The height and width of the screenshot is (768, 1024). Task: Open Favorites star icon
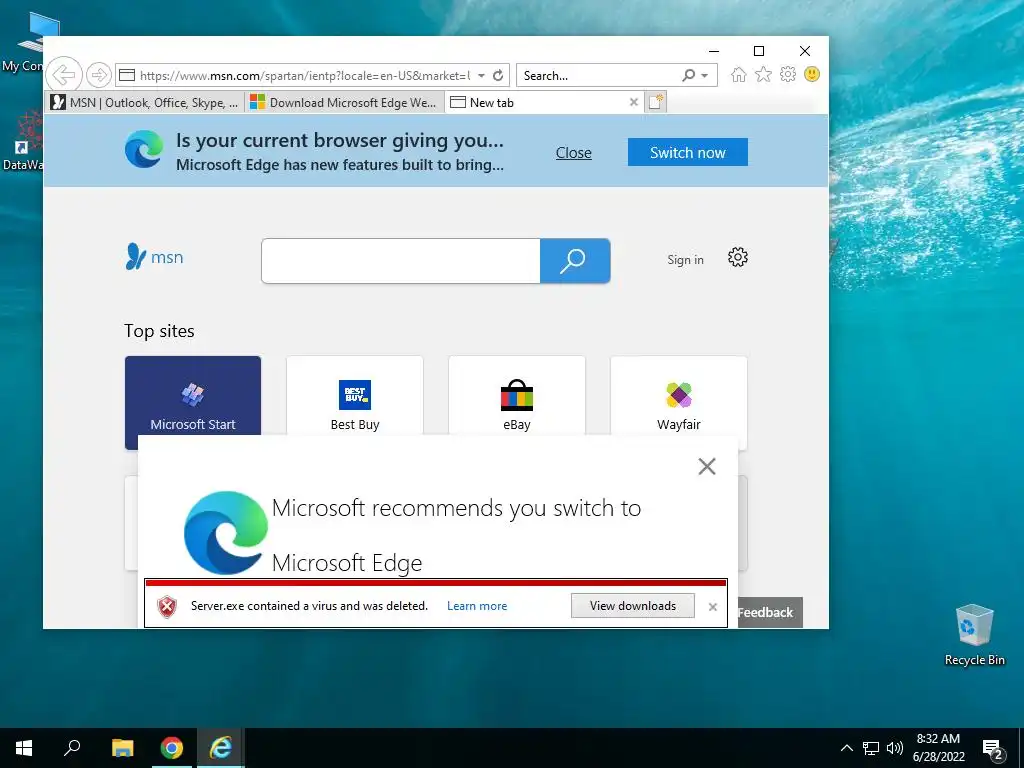pos(763,74)
